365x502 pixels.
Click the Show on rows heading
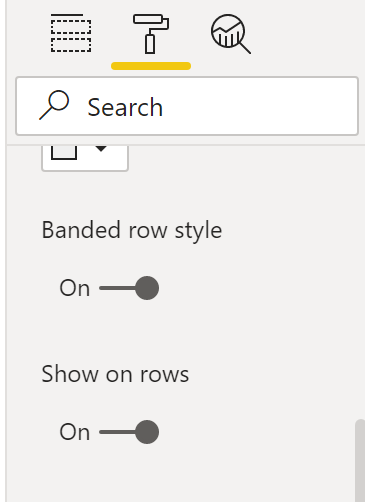click(115, 374)
